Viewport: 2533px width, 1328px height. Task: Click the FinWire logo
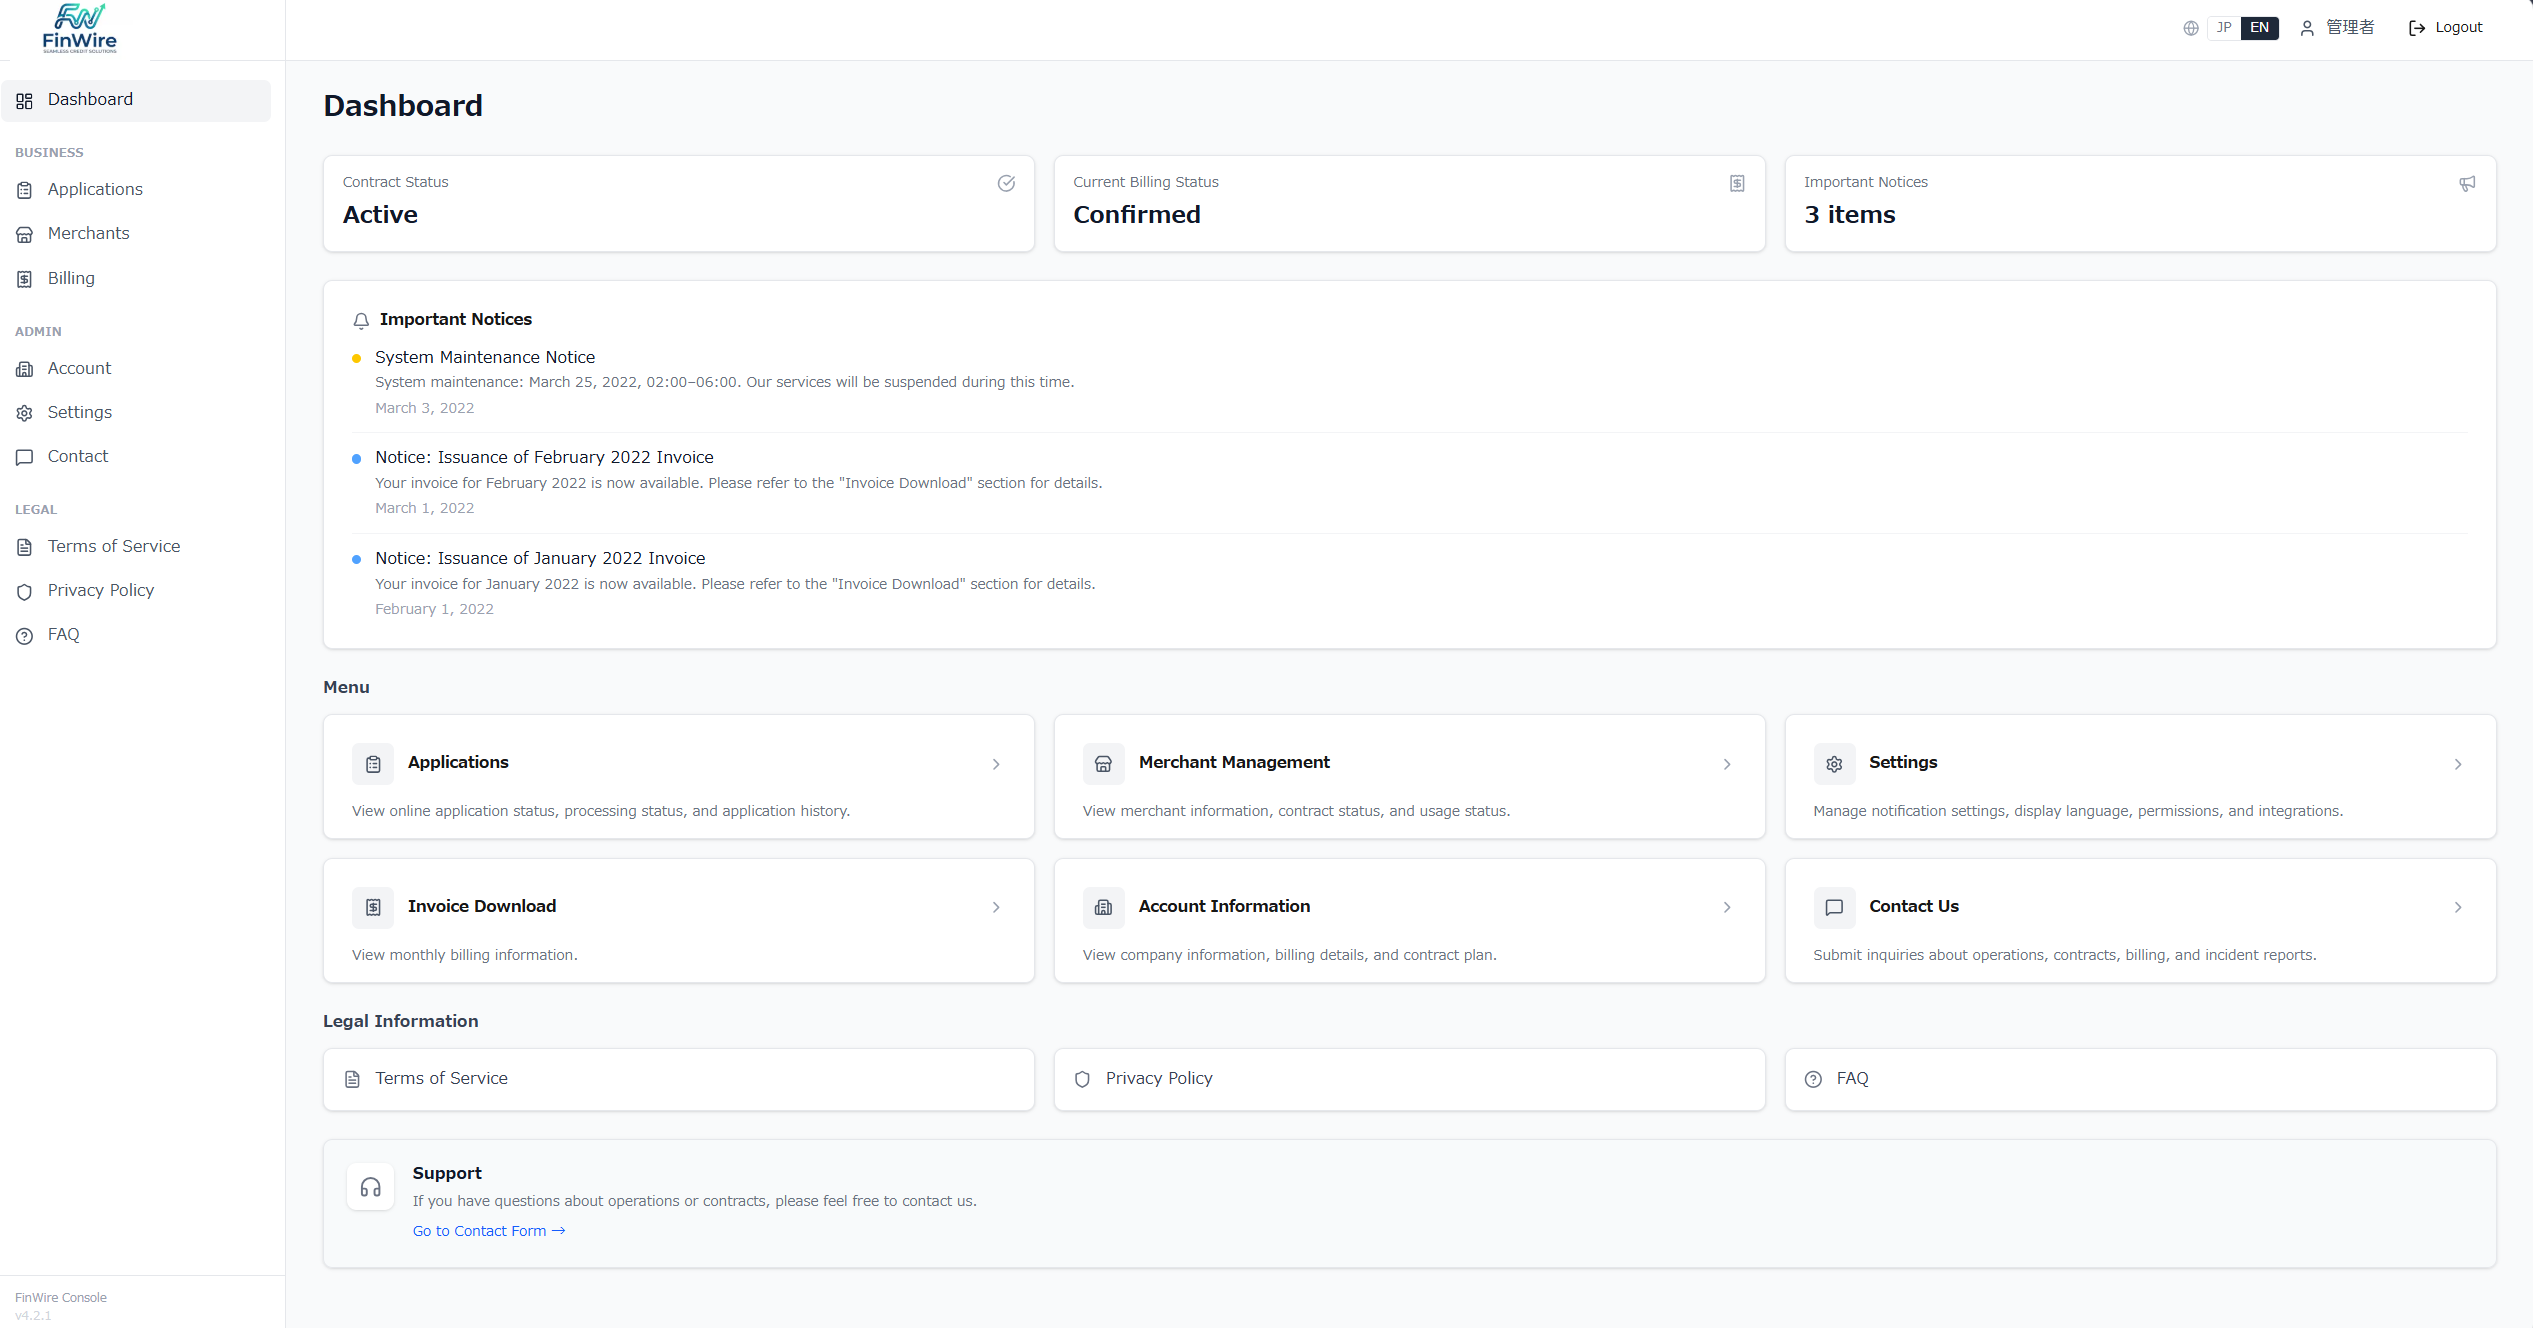[x=78, y=27]
